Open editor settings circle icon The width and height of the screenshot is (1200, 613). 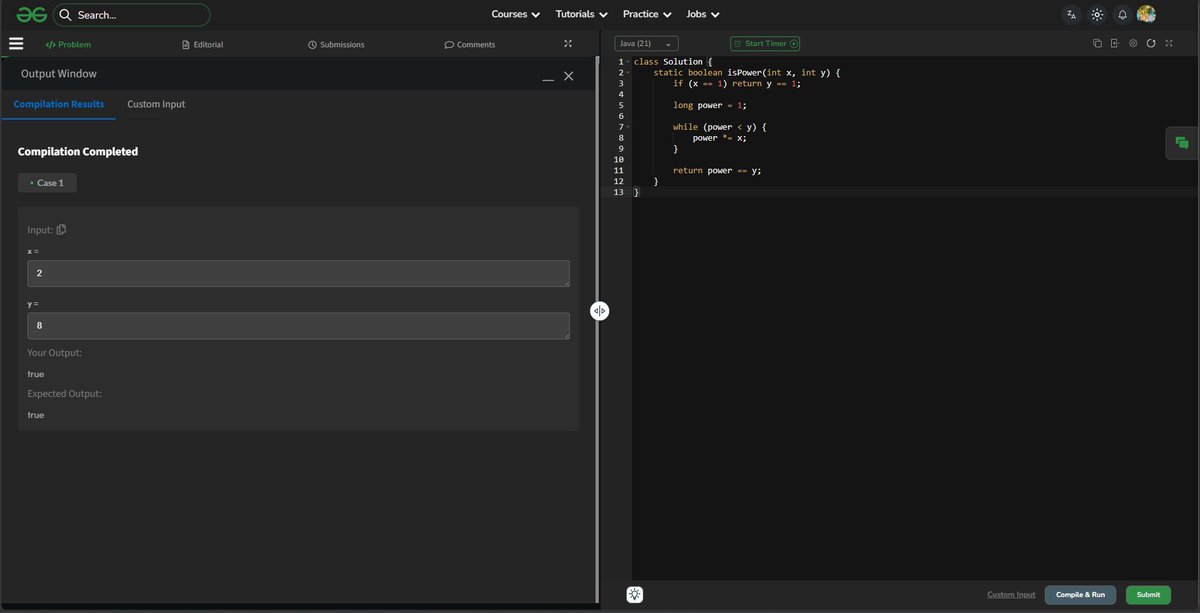tap(1133, 43)
